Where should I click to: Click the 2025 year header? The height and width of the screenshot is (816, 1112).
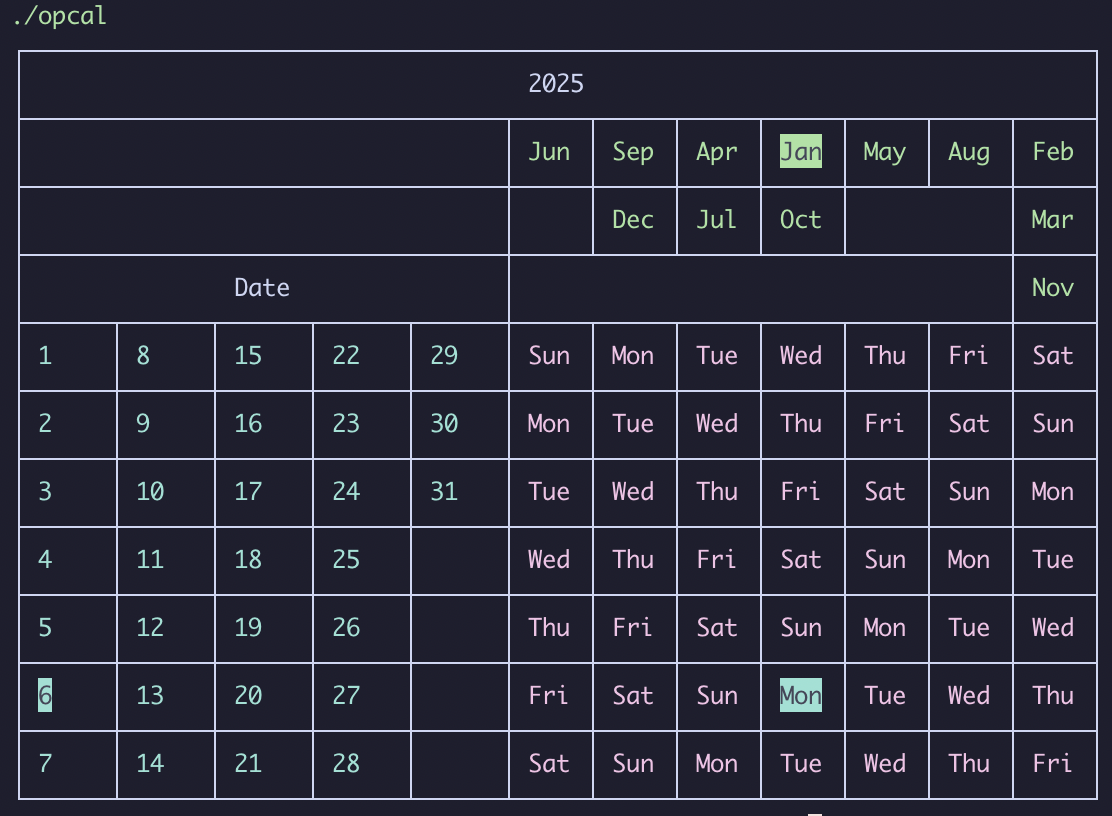pos(556,84)
